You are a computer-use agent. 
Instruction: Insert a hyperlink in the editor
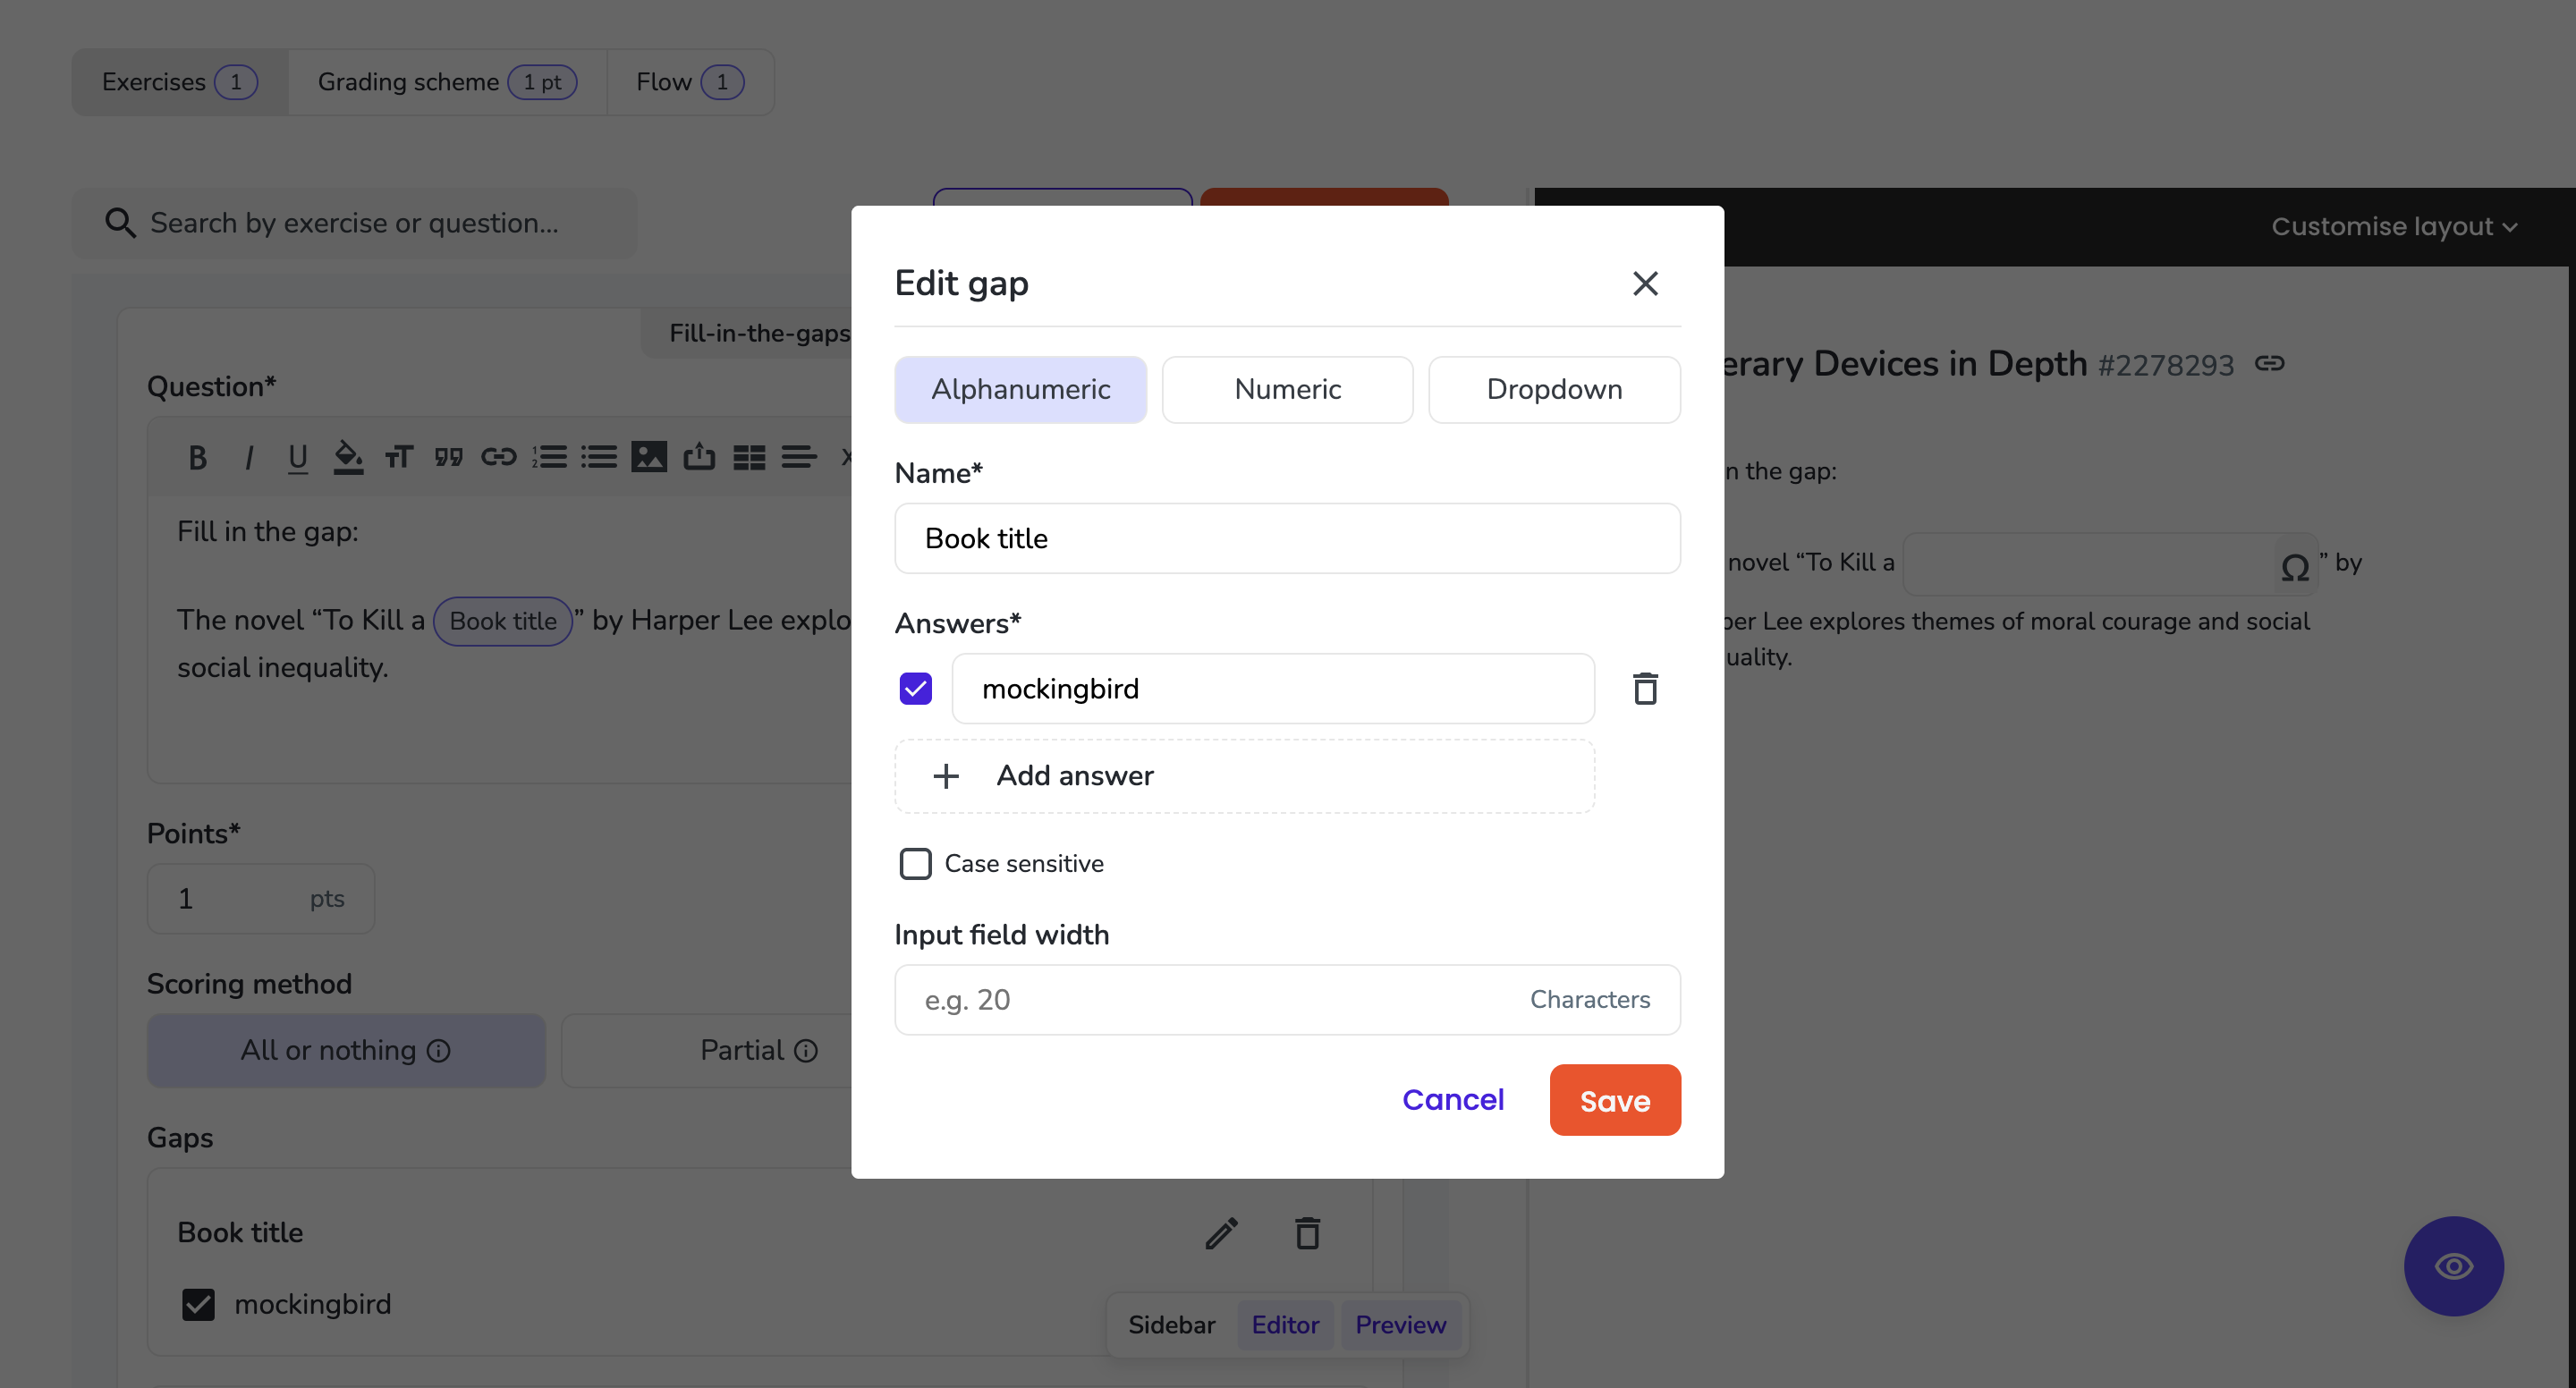[x=498, y=458]
